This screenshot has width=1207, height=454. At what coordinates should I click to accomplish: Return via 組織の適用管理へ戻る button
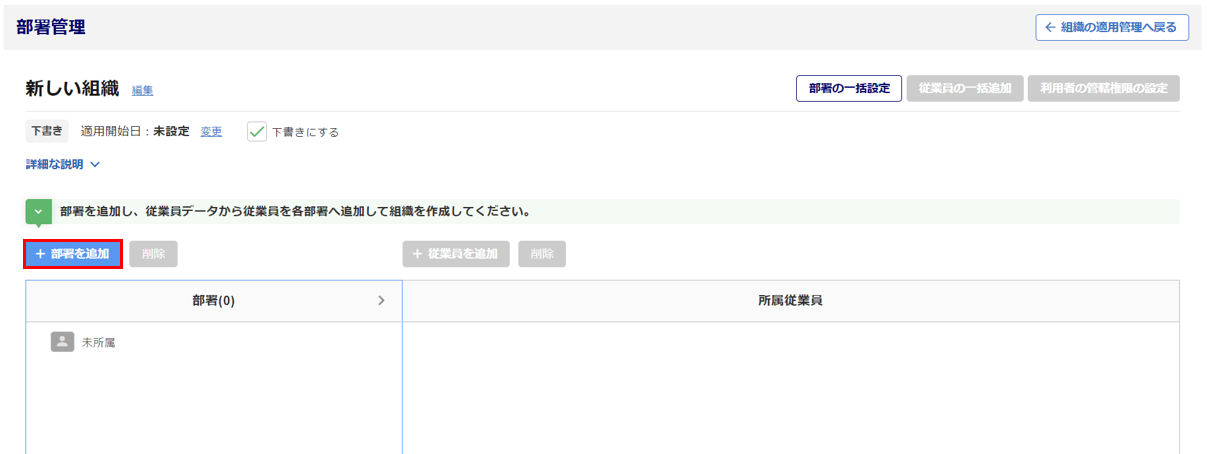click(1112, 27)
